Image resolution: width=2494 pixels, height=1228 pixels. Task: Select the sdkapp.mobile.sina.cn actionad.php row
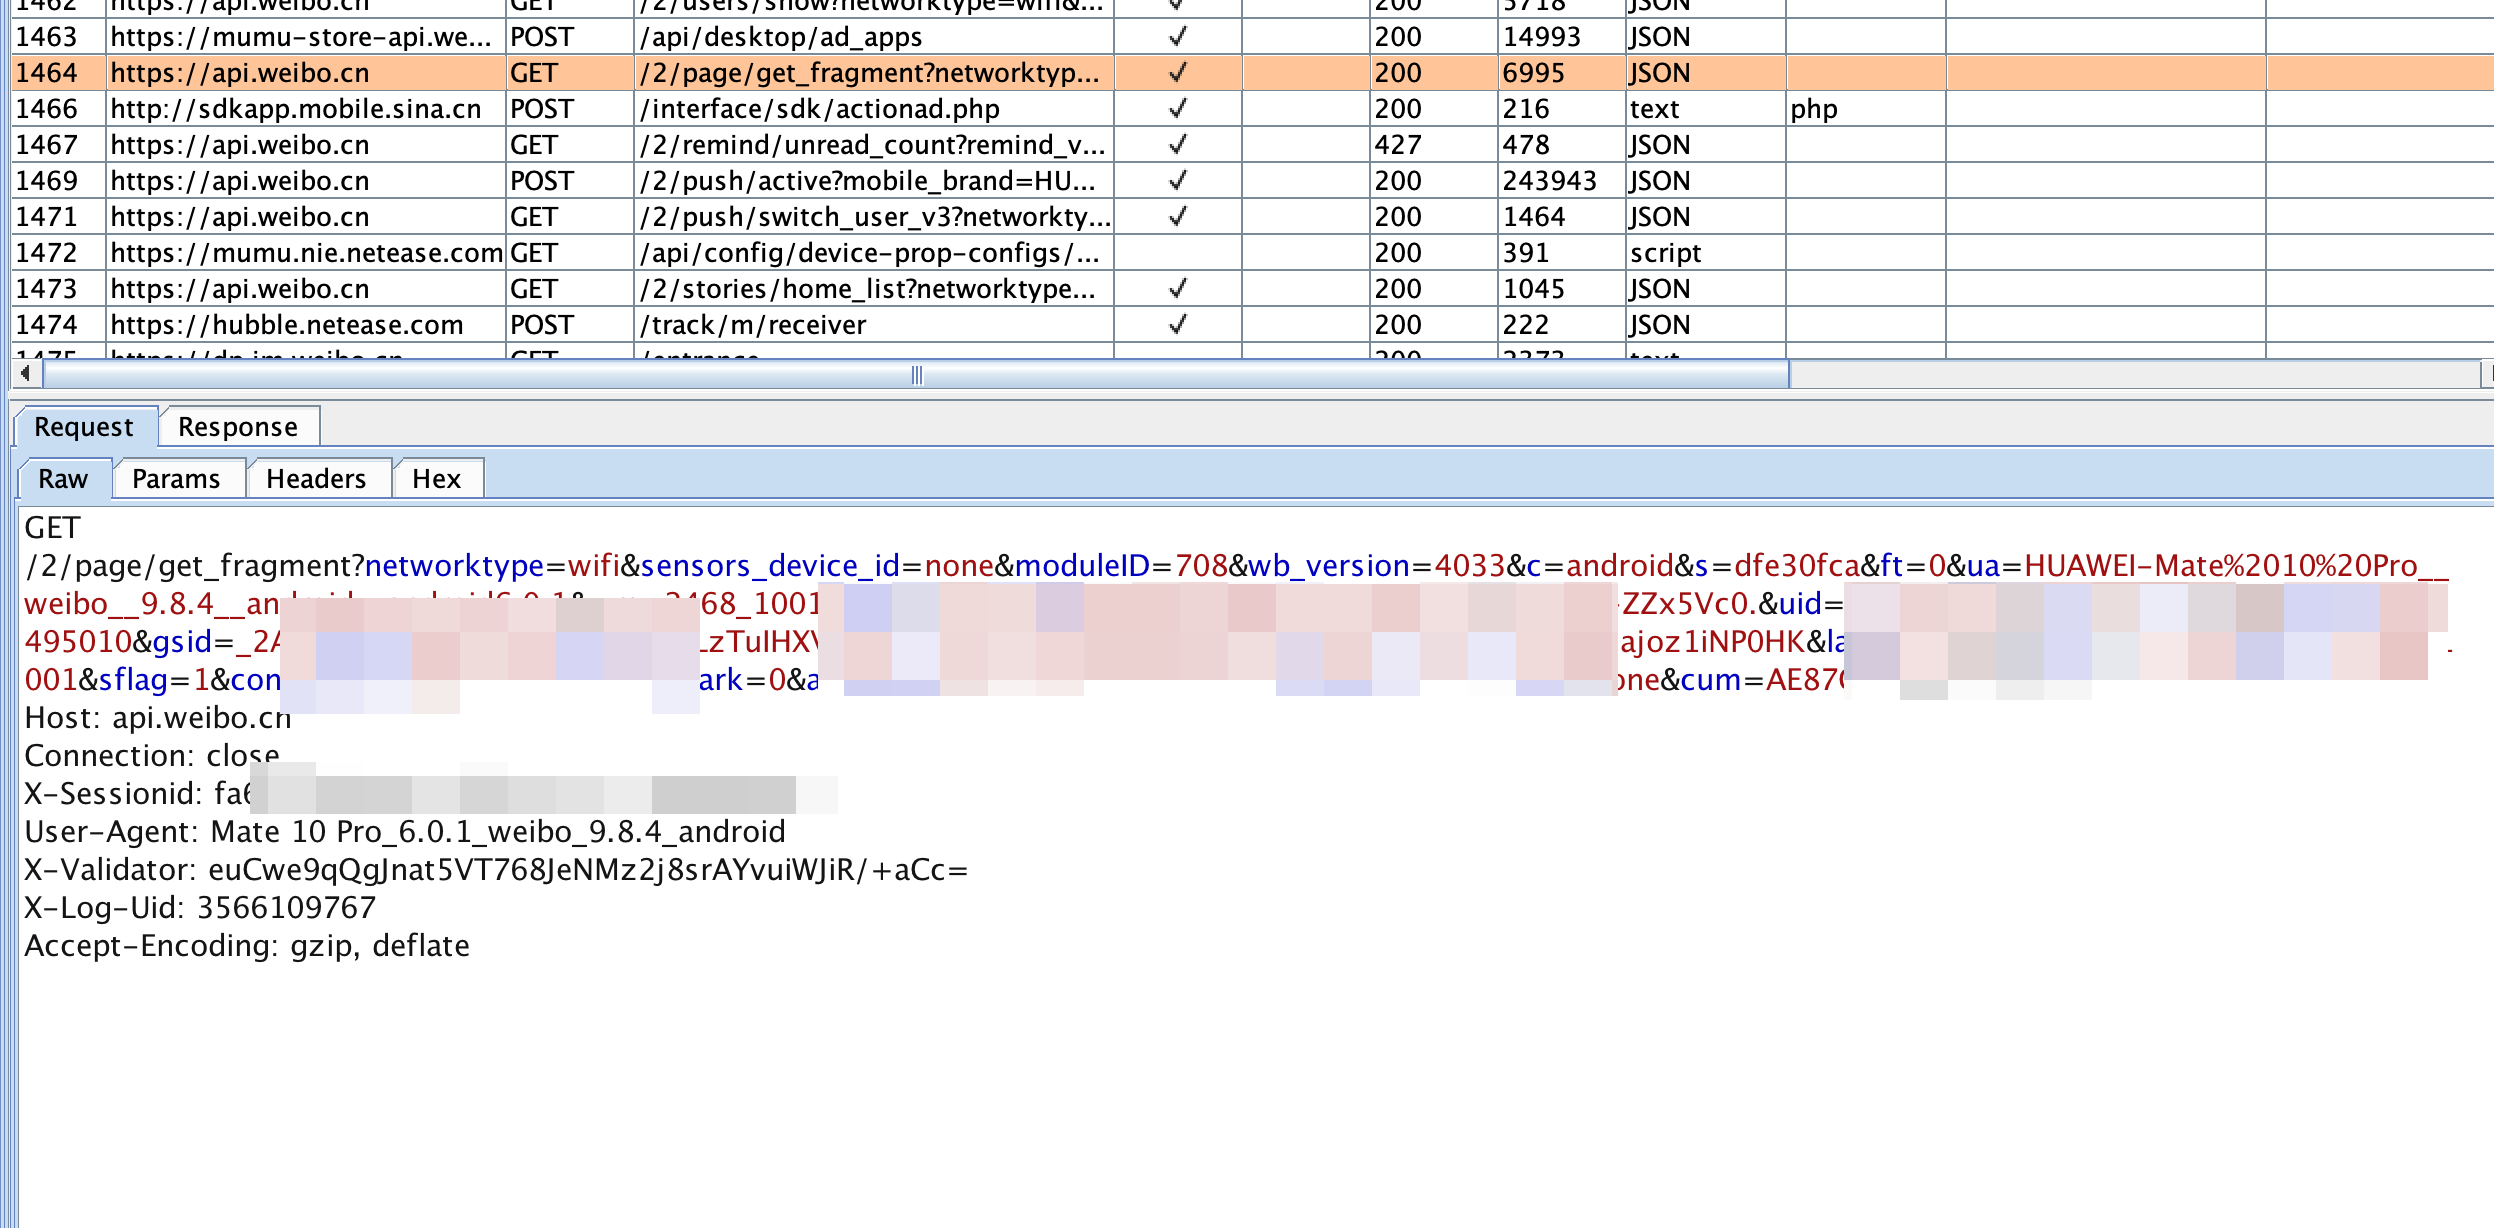1252,109
